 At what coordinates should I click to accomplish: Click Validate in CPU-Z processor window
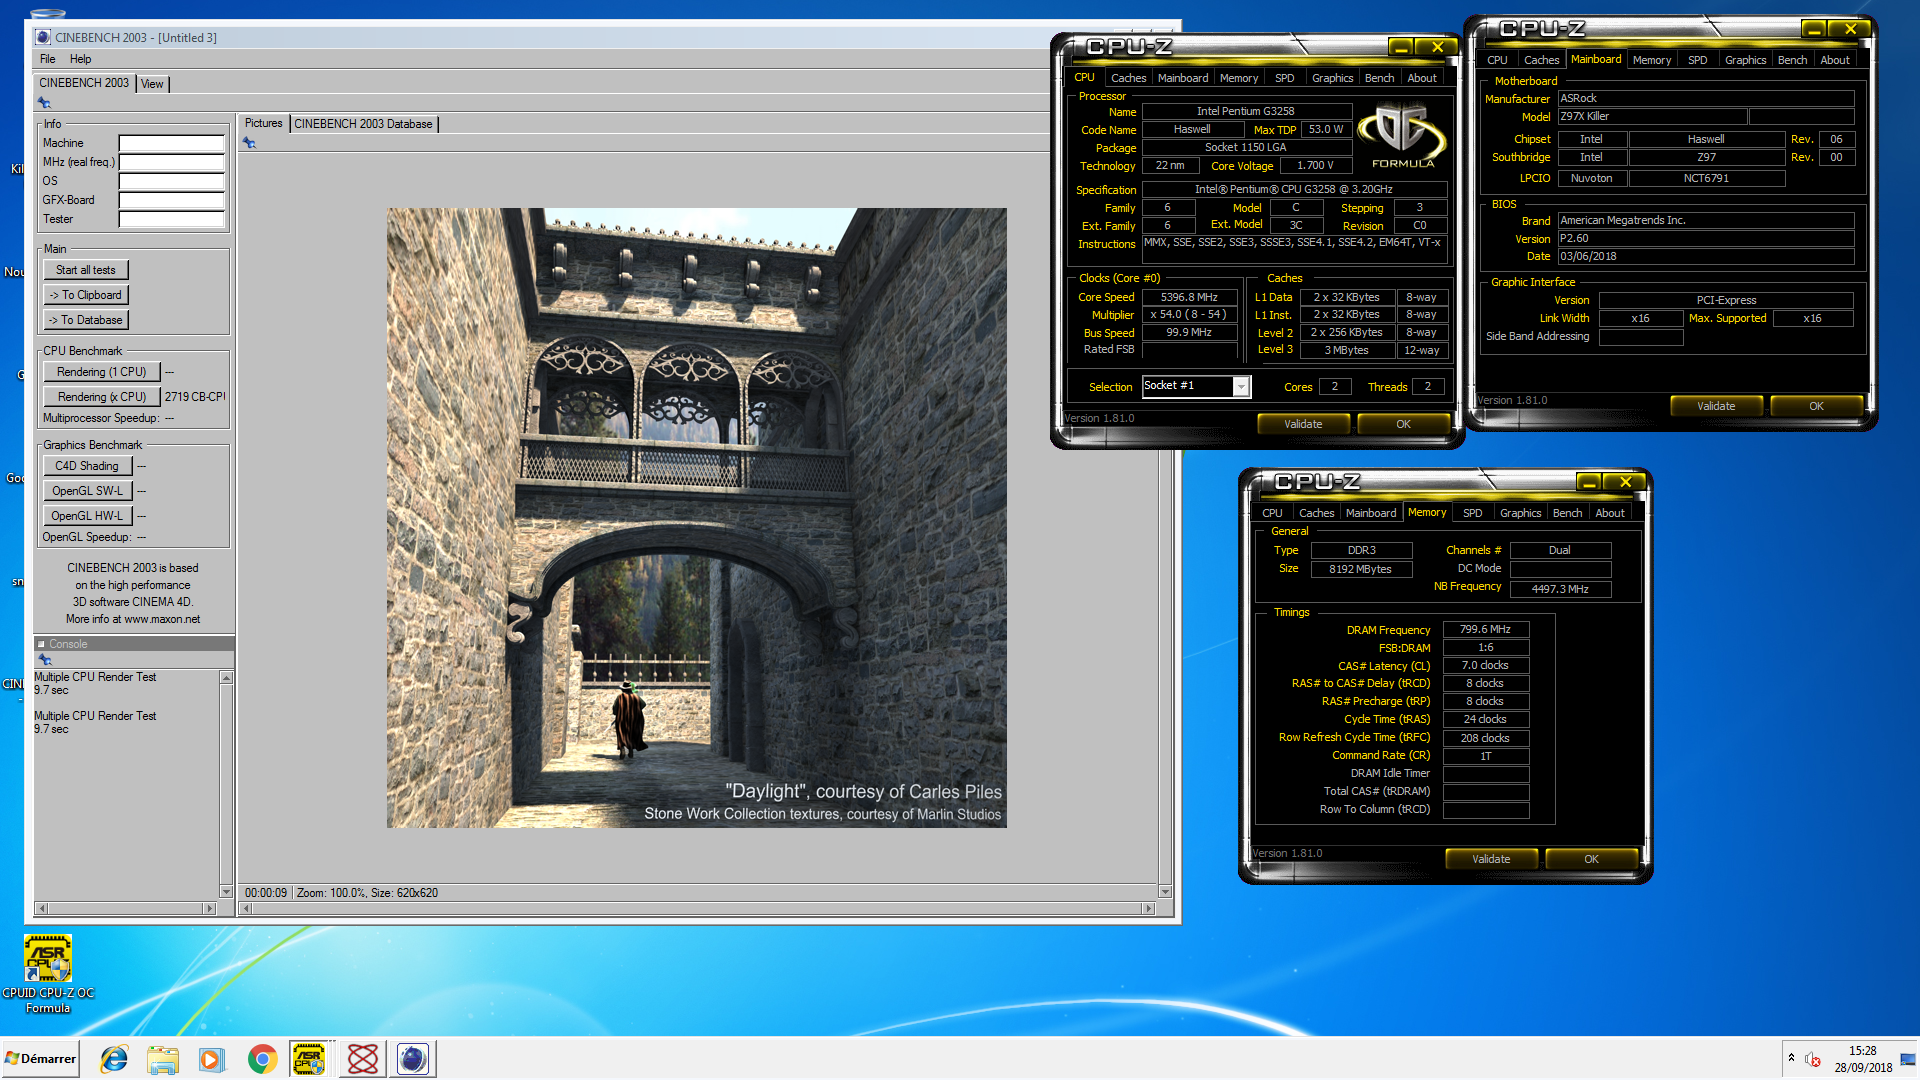click(1303, 424)
